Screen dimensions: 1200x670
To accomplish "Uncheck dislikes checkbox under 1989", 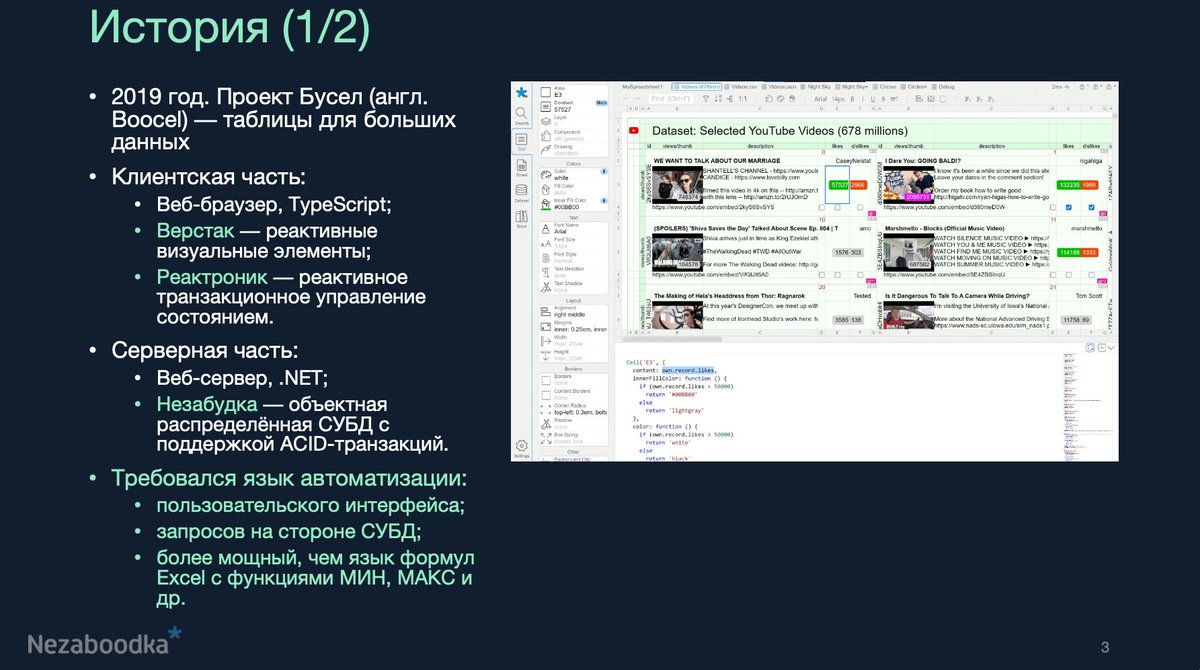I will click(1091, 207).
